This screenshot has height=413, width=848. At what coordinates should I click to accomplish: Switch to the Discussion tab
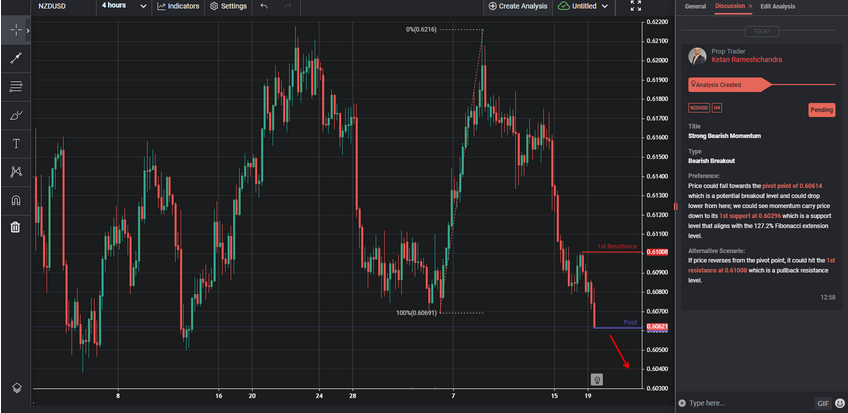tap(730, 6)
